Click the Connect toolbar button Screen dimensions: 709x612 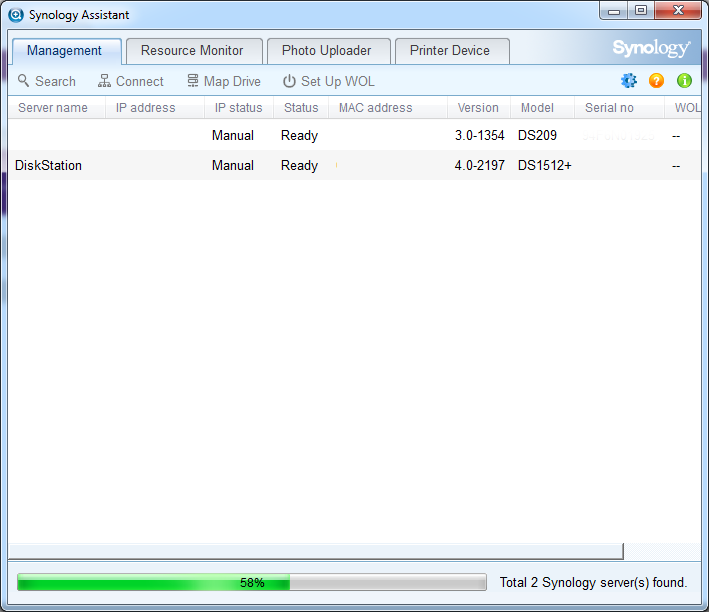click(x=131, y=81)
